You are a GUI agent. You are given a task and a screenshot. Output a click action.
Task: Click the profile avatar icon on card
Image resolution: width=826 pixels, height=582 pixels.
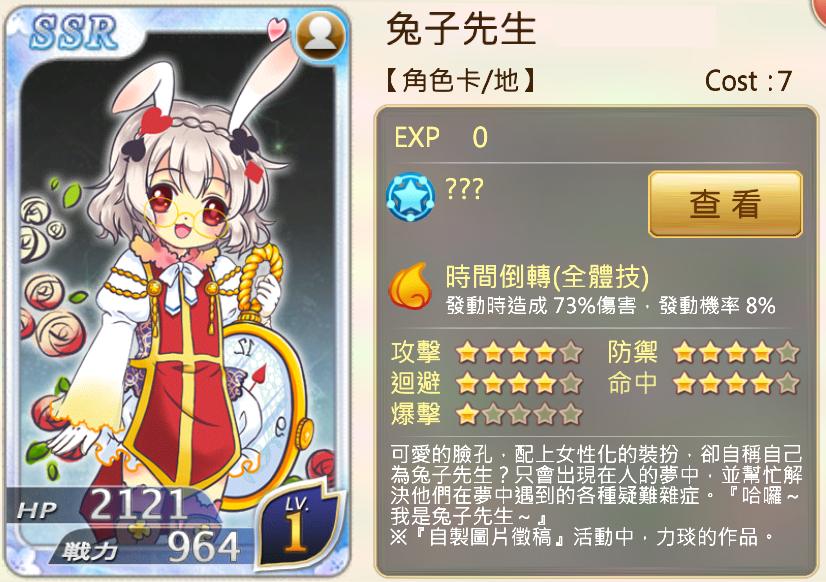320,36
